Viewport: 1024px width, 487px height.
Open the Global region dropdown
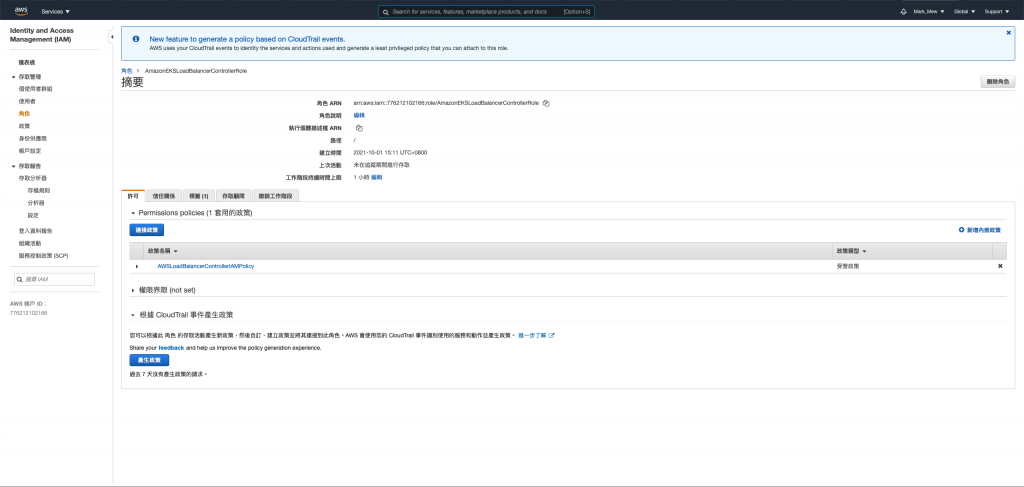(x=965, y=12)
